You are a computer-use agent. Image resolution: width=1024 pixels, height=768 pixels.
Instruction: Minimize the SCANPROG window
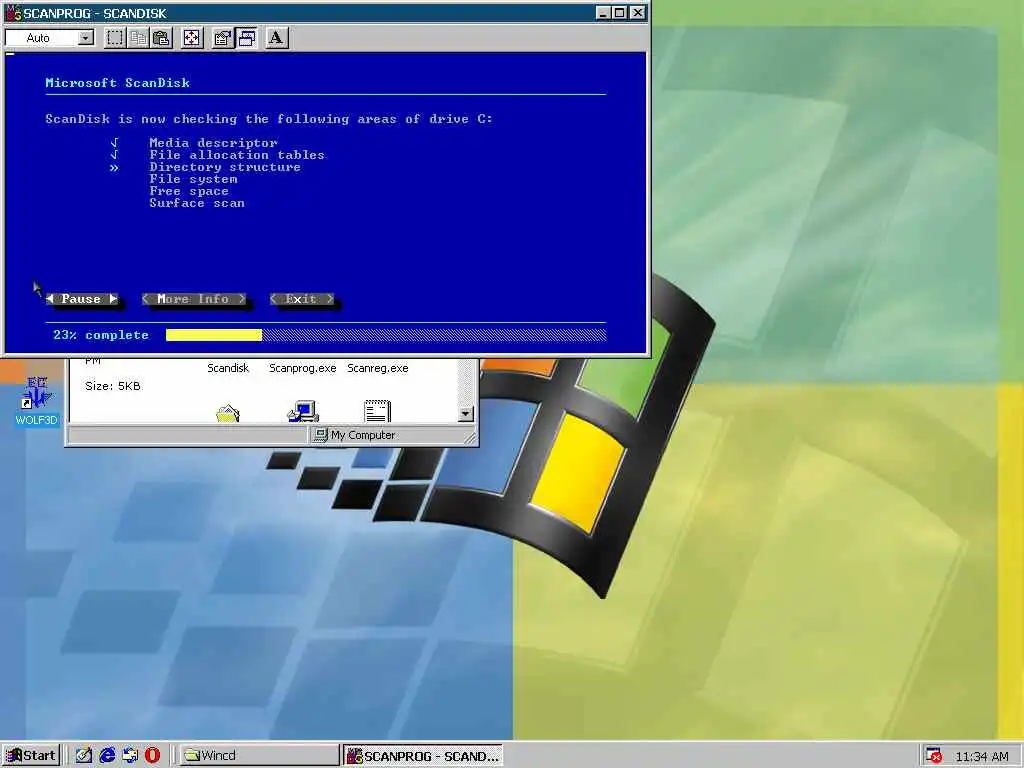(603, 12)
